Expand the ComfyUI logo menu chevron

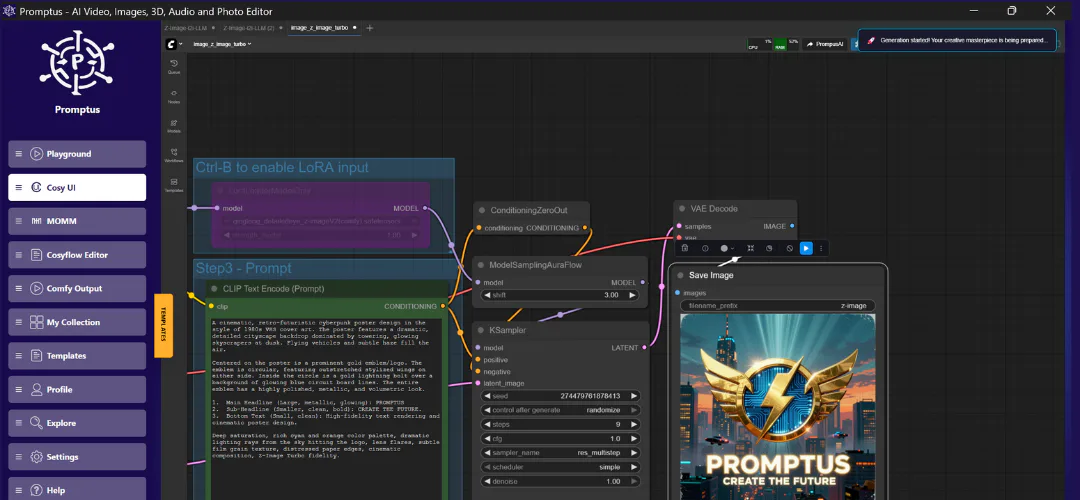pyautogui.click(x=180, y=44)
